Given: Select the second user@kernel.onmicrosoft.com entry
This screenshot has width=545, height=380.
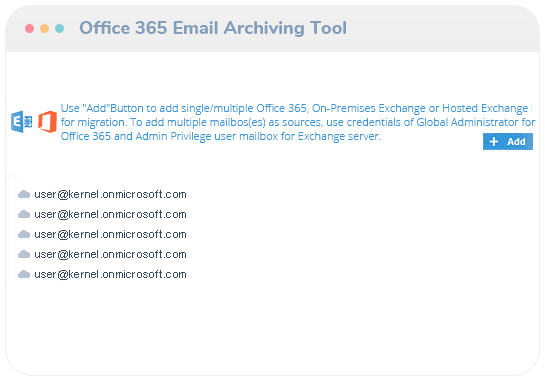Looking at the screenshot, I should [x=110, y=215].
